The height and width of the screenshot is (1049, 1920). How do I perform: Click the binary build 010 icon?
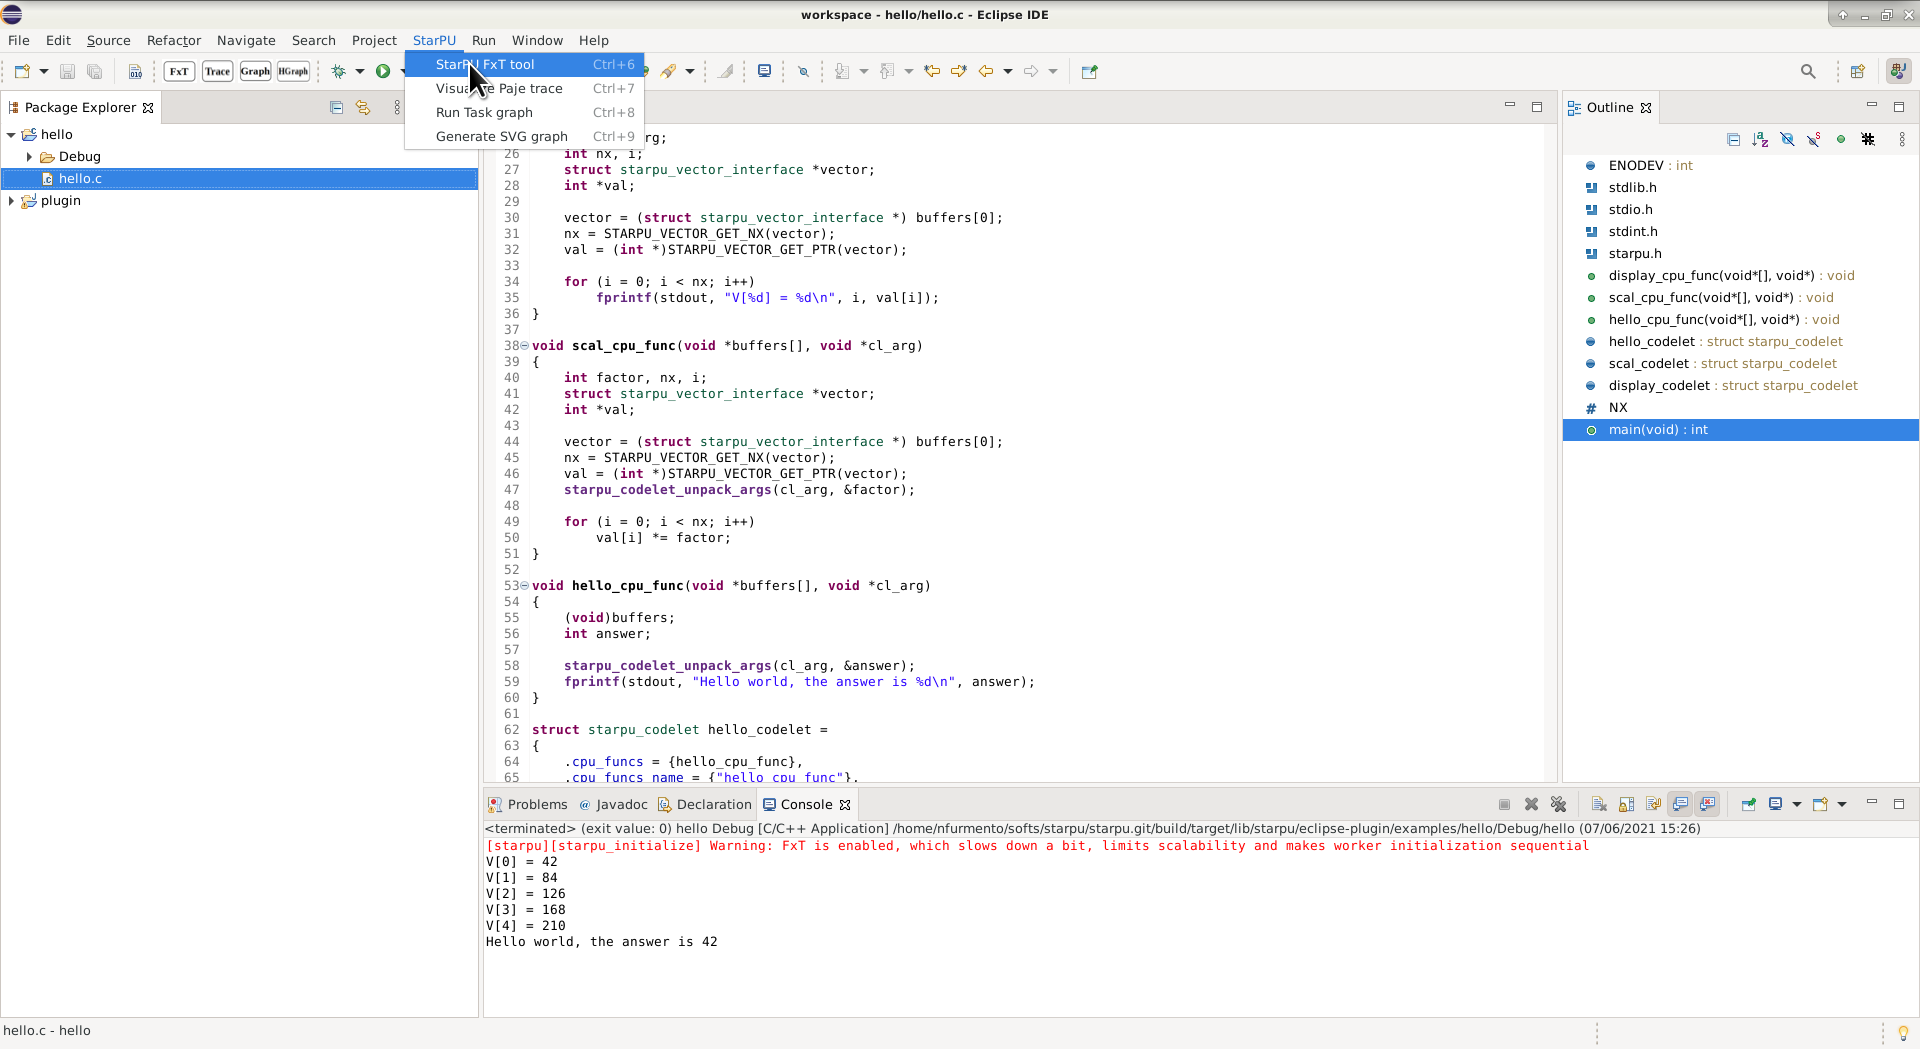click(135, 71)
